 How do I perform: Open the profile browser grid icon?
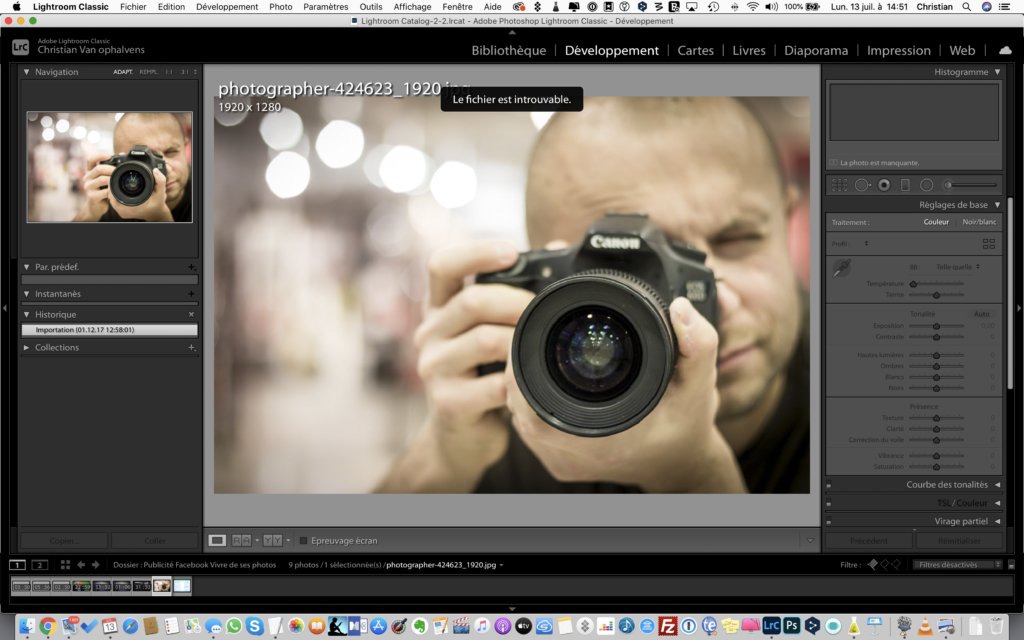point(989,244)
